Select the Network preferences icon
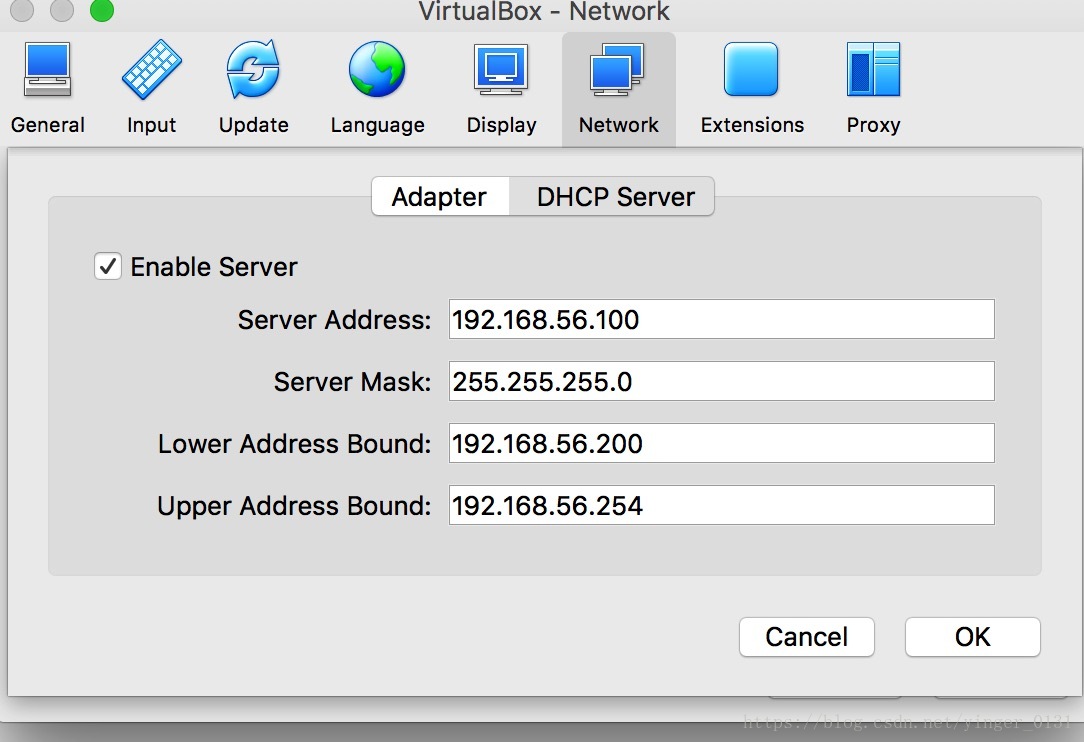This screenshot has width=1084, height=742. (x=618, y=69)
